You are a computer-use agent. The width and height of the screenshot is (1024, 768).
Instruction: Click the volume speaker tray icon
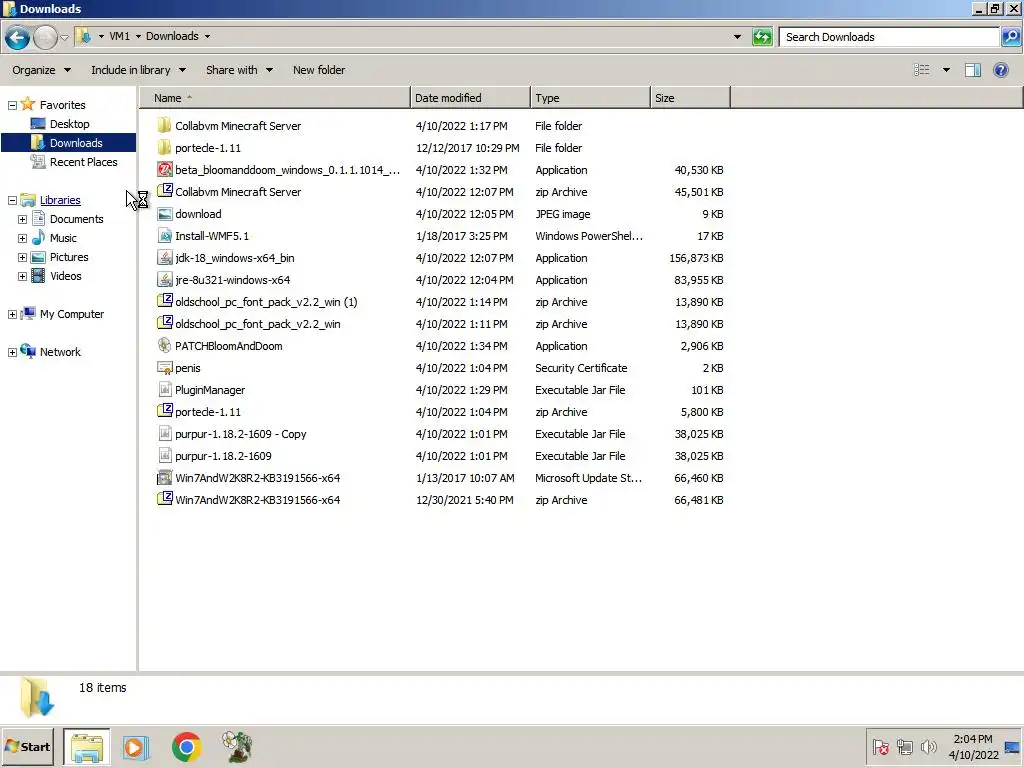[x=928, y=747]
